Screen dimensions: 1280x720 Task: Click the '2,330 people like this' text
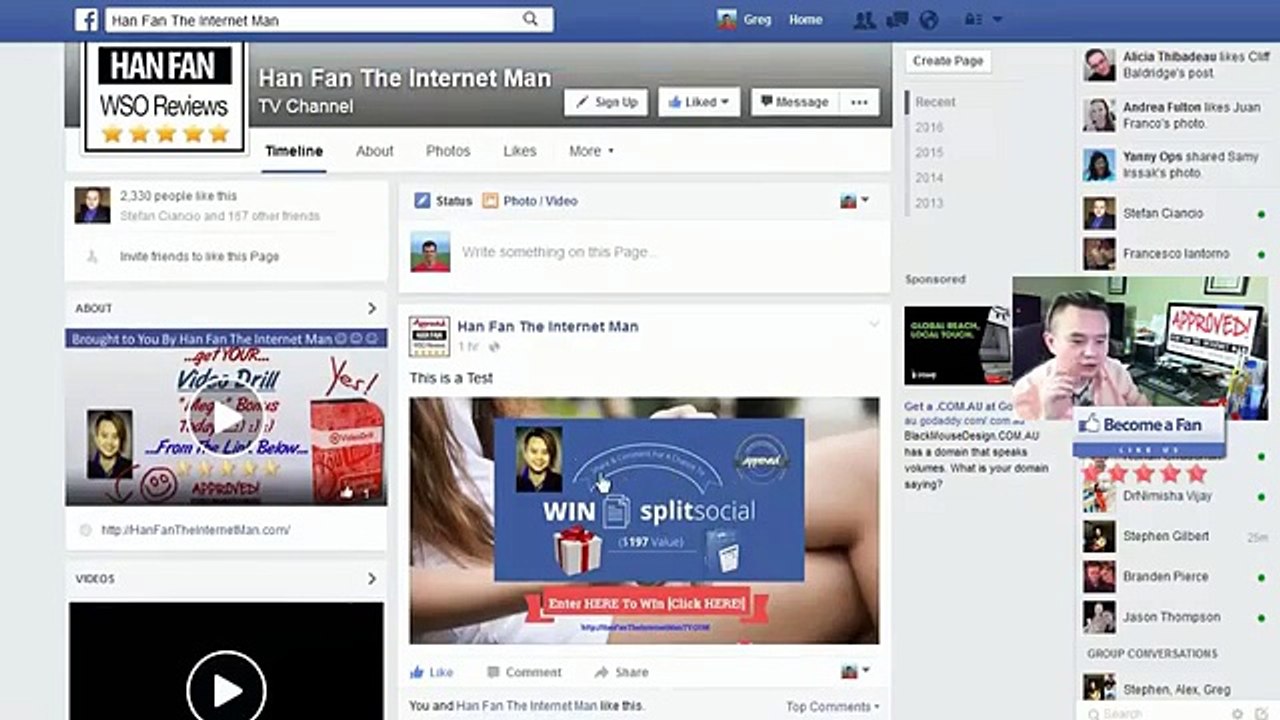[178, 196]
